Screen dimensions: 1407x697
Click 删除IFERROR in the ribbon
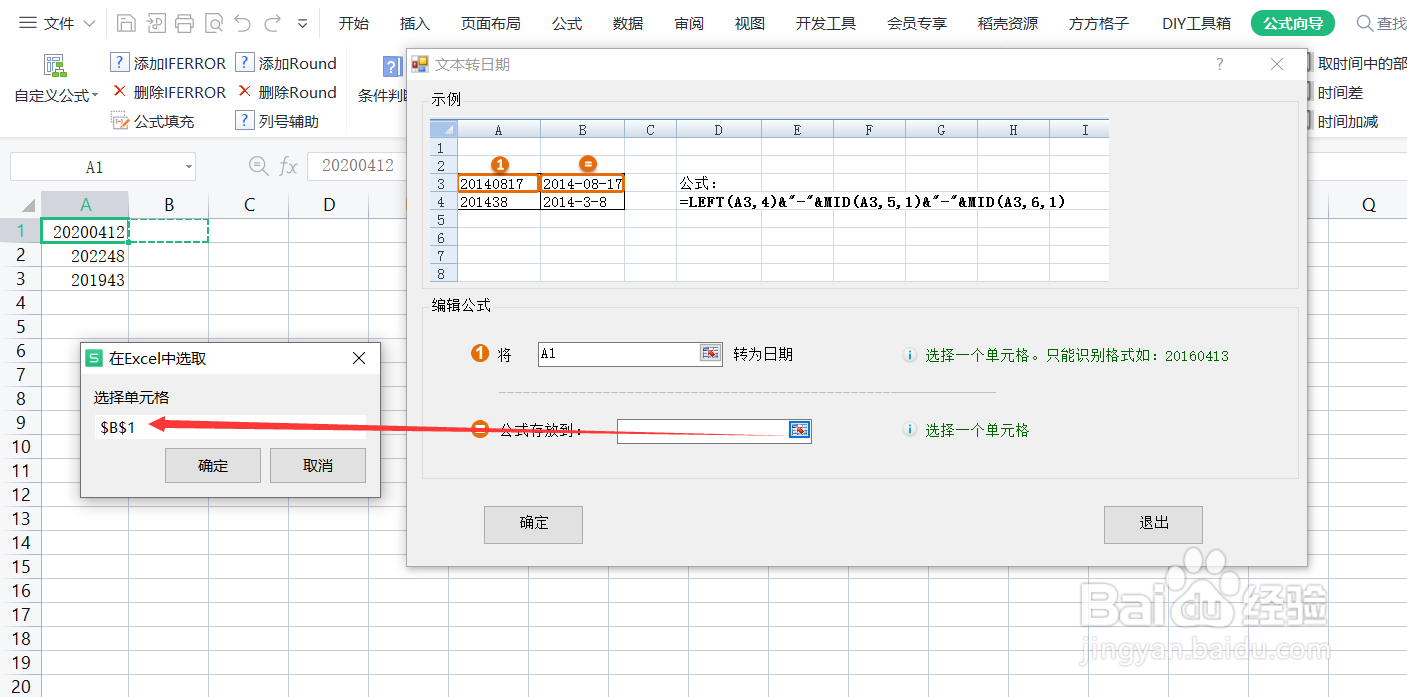click(x=168, y=92)
